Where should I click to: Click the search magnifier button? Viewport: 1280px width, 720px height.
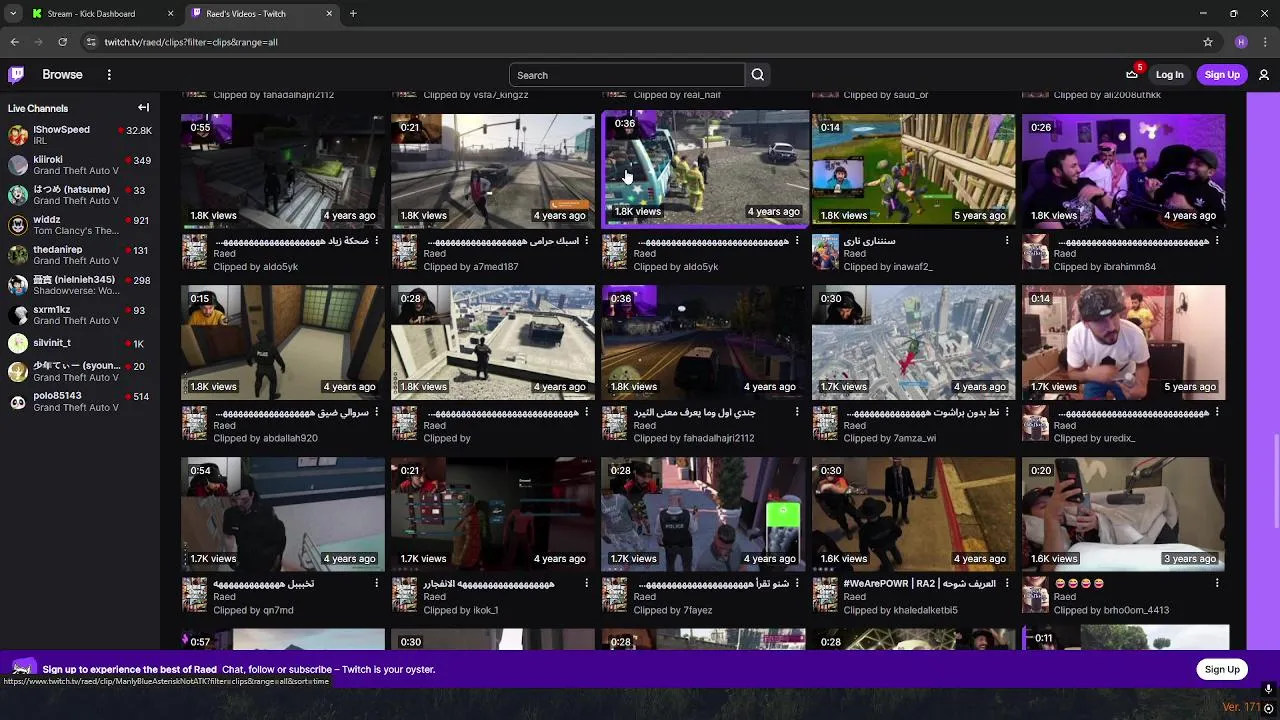pos(758,75)
